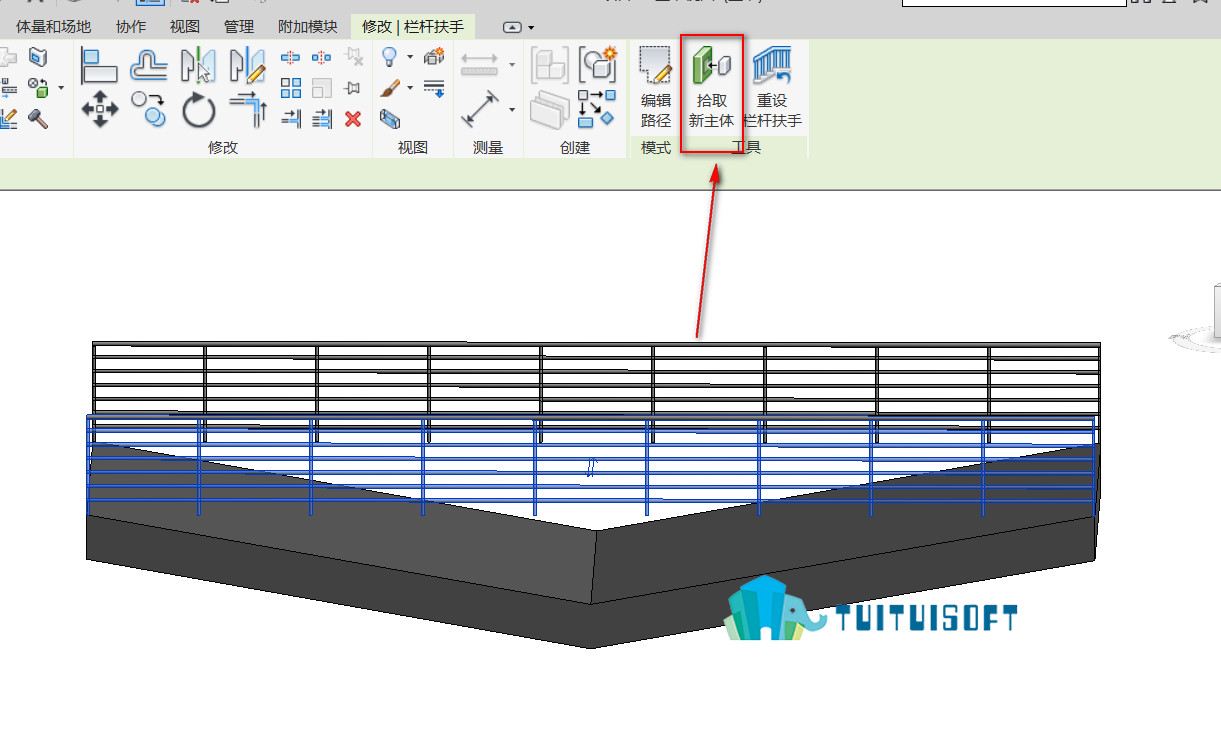Open the 协作 ribbon tab
The height and width of the screenshot is (740, 1221).
tap(131, 27)
